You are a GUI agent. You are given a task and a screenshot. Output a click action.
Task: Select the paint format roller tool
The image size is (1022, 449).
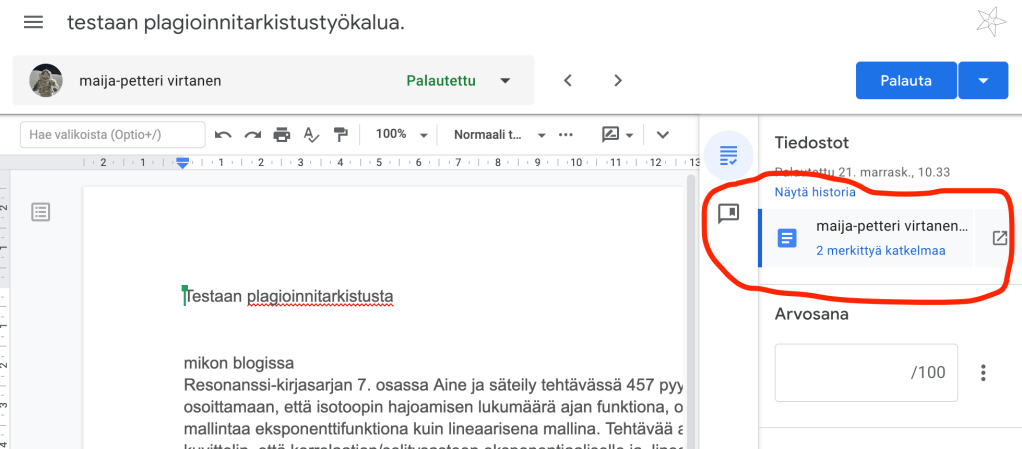[340, 134]
